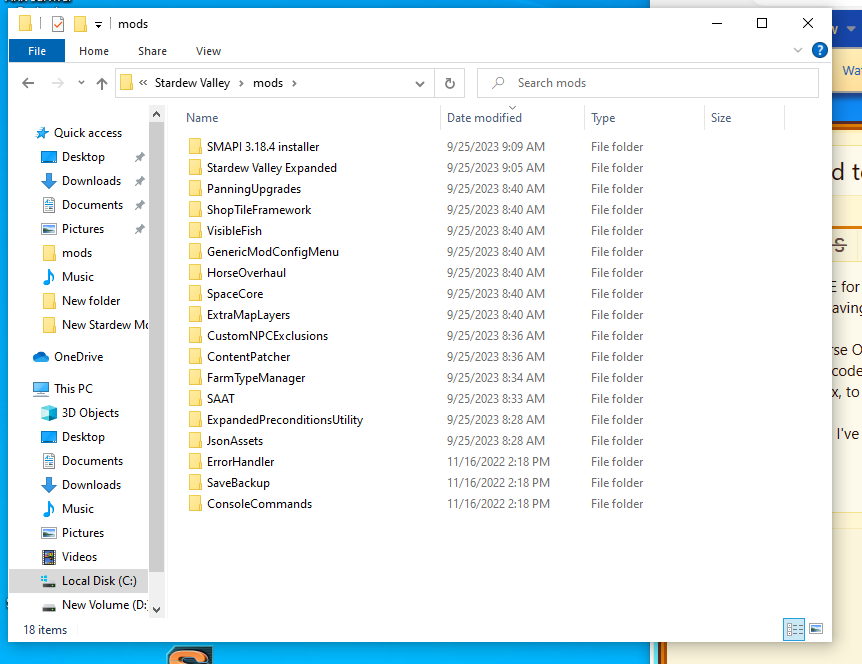
Task: Open Quick access in the navigation pane
Action: [88, 133]
